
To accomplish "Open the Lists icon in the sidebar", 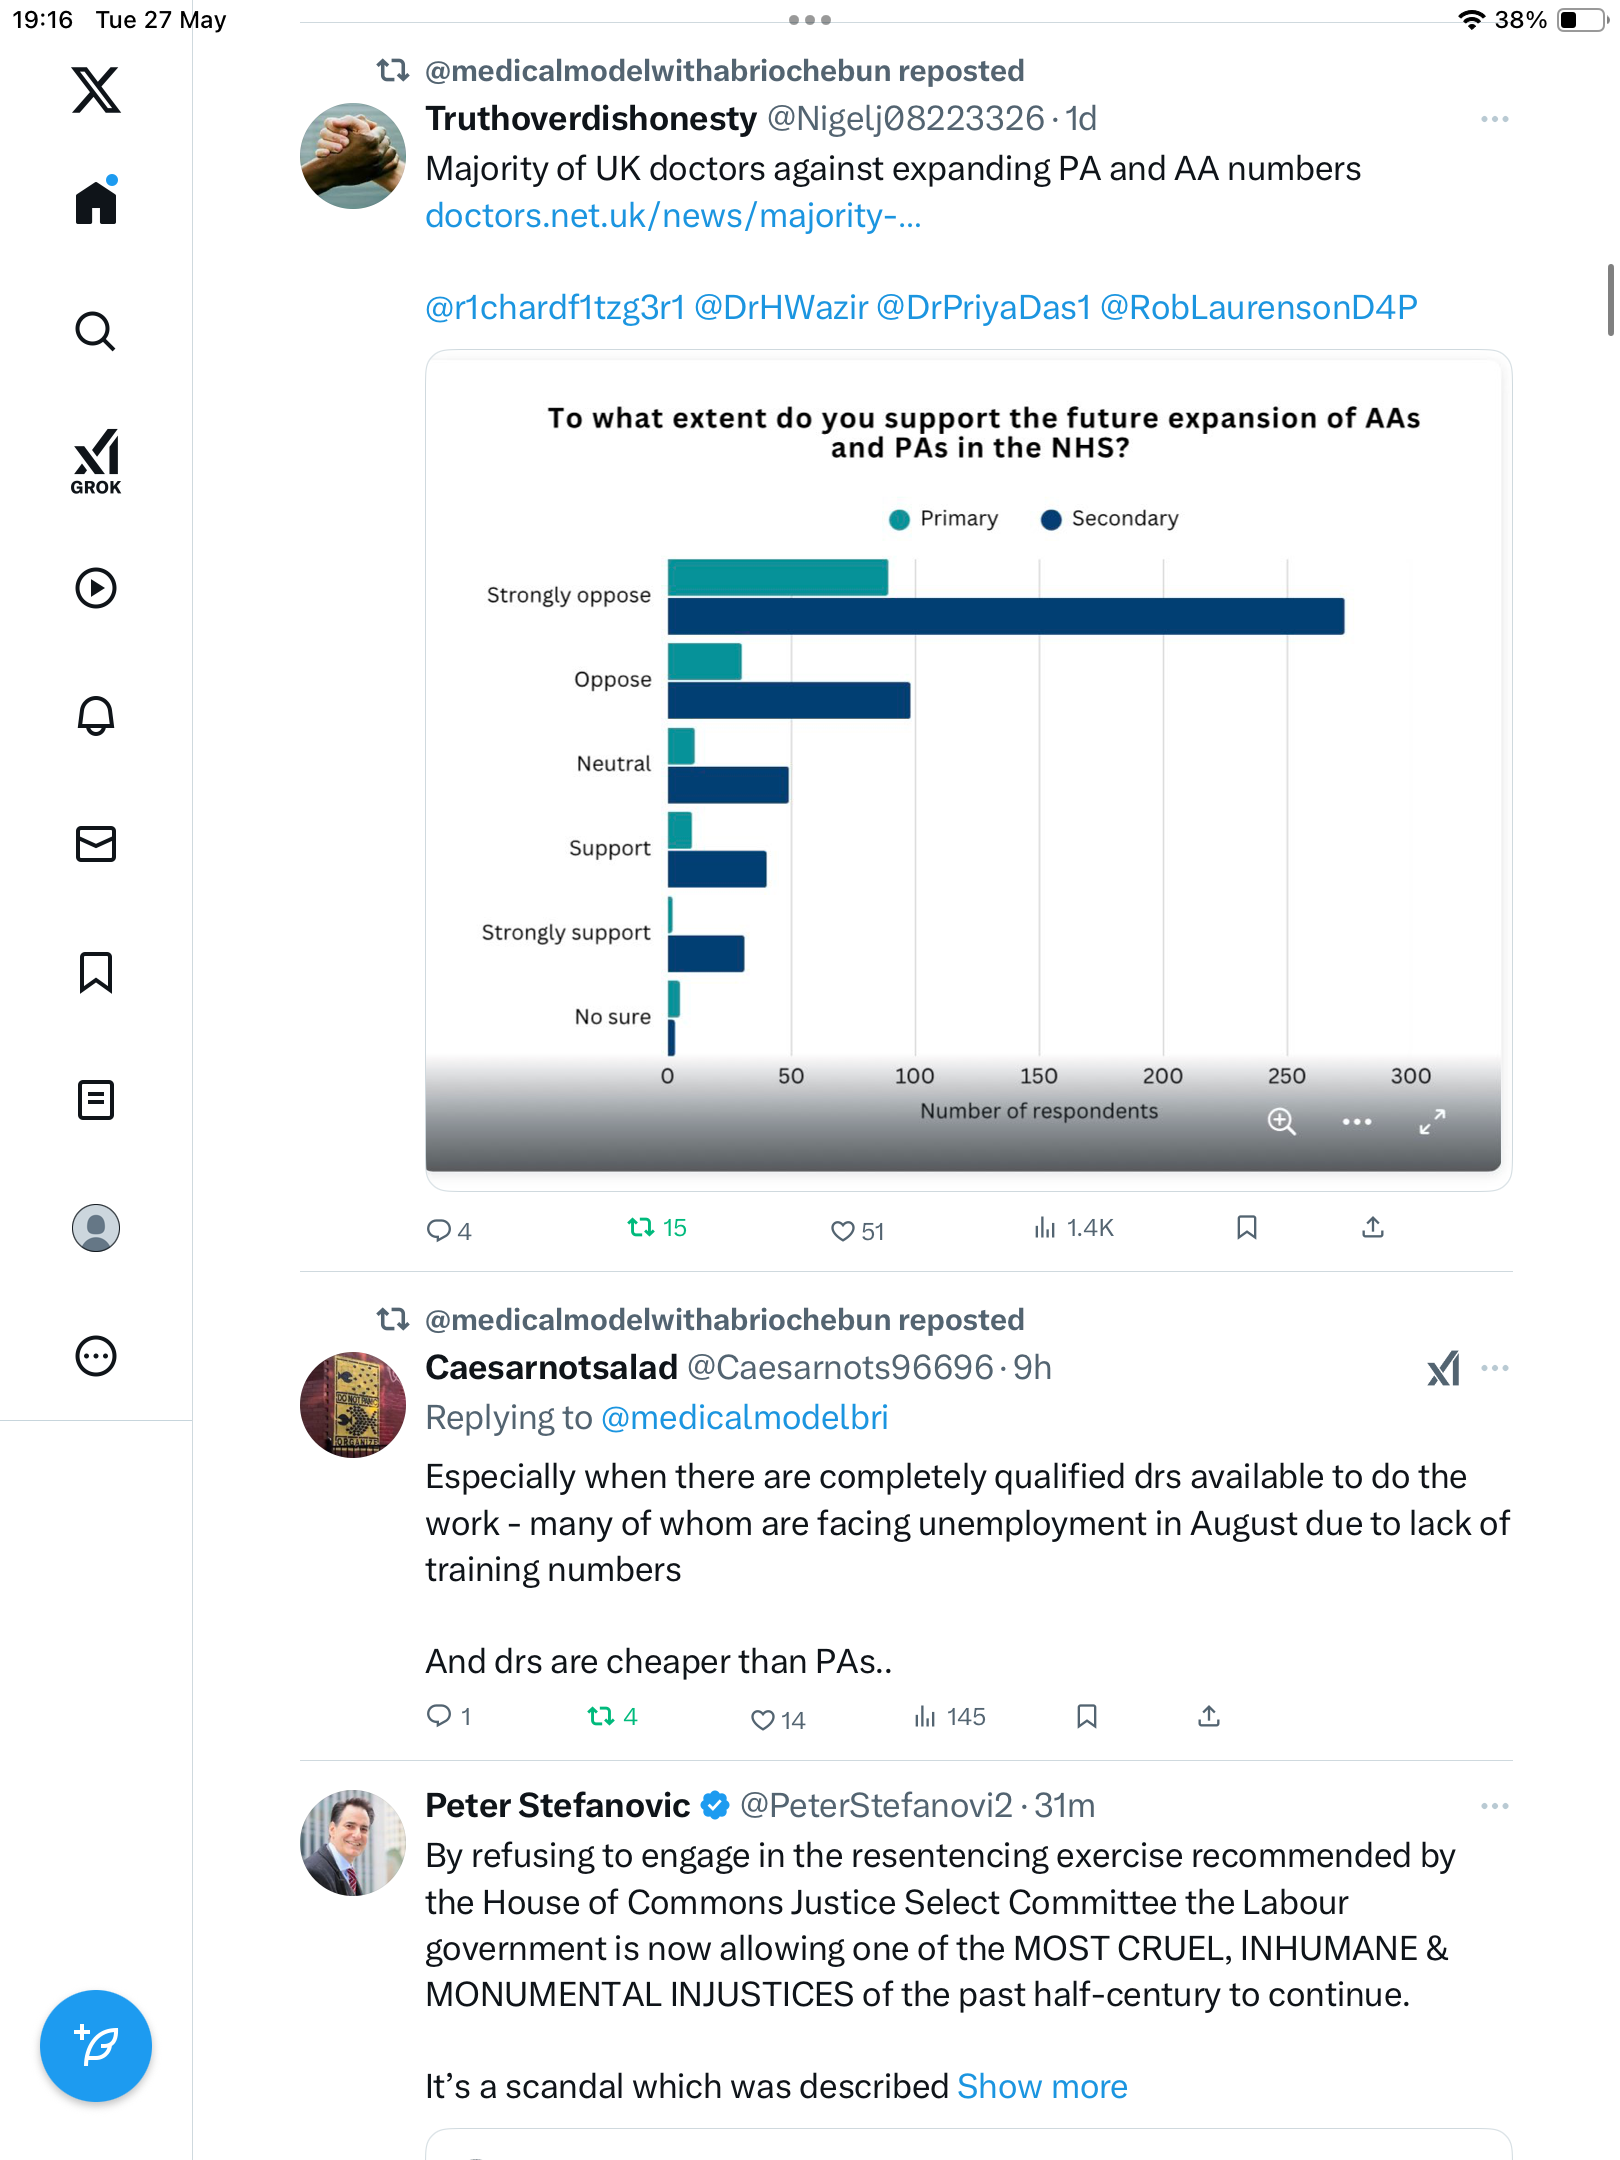I will 96,1100.
